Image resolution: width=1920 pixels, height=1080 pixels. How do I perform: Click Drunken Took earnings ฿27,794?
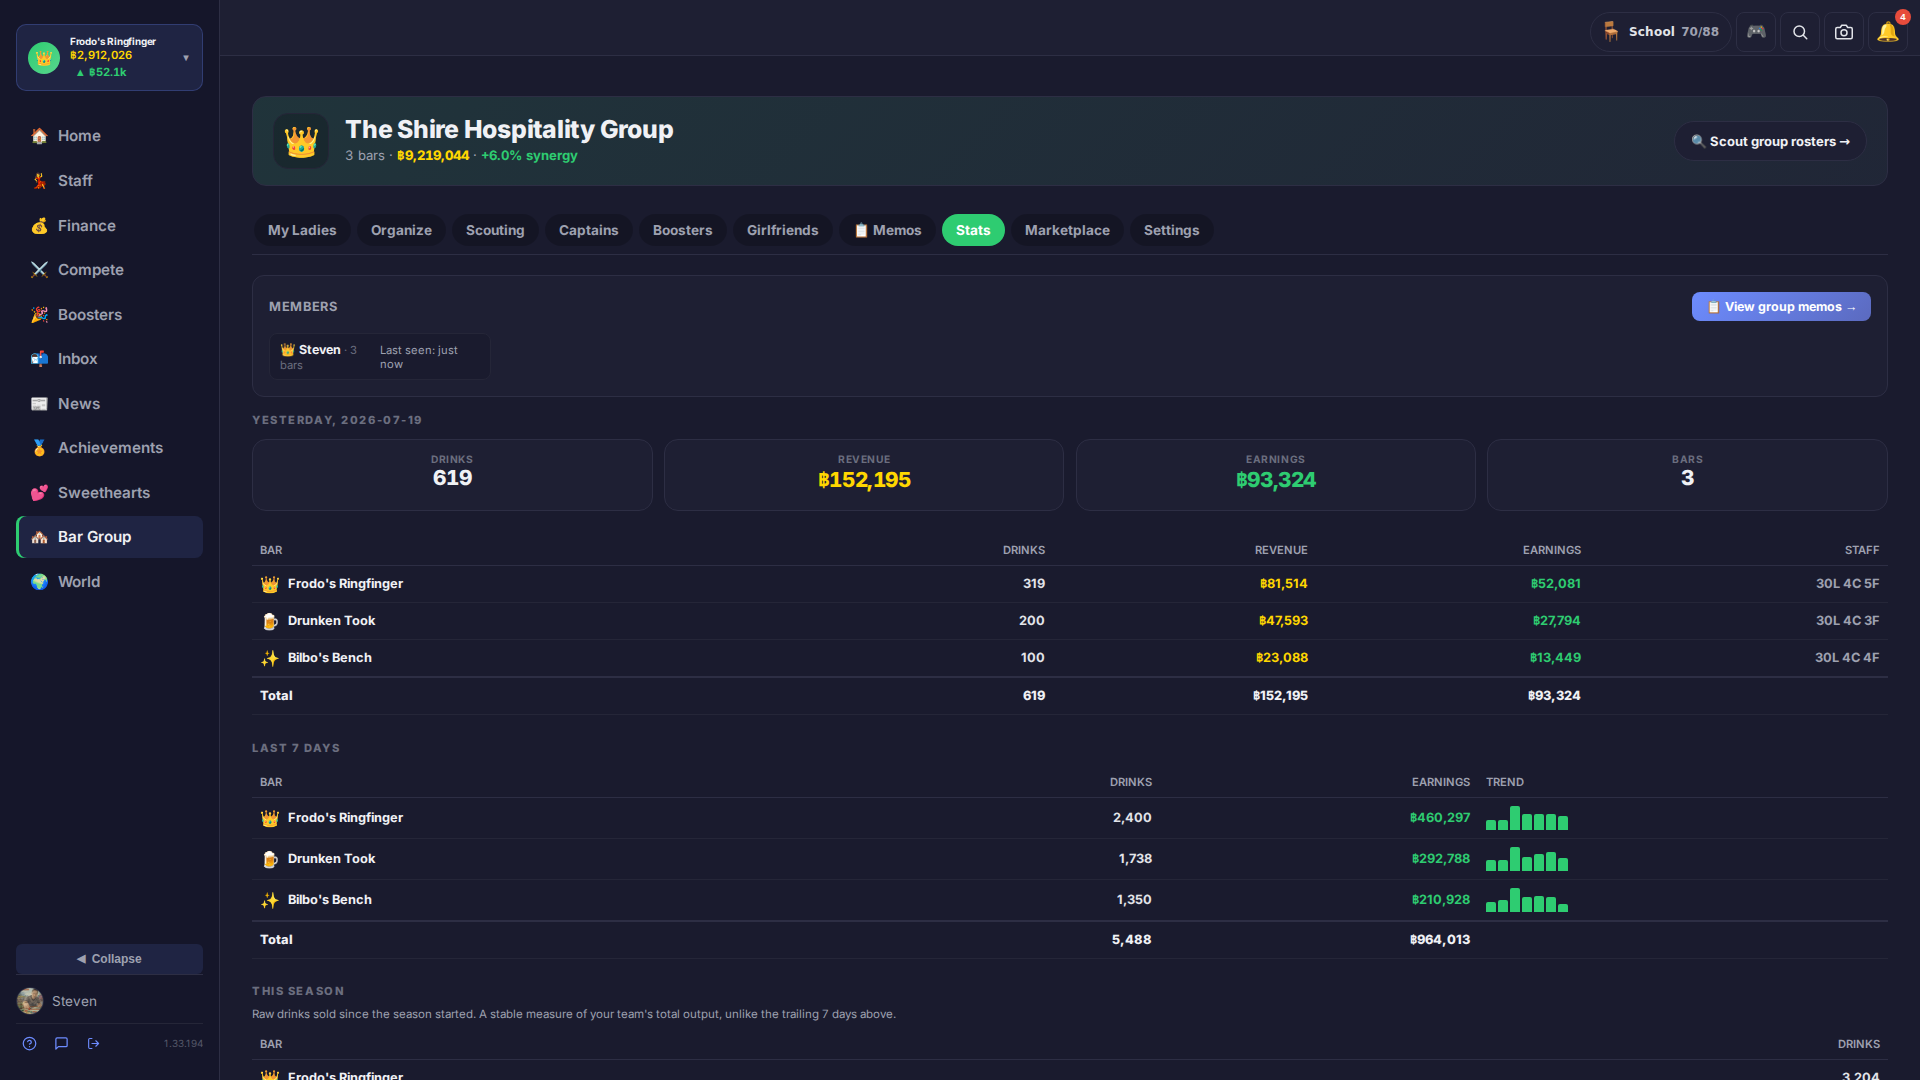point(1556,621)
